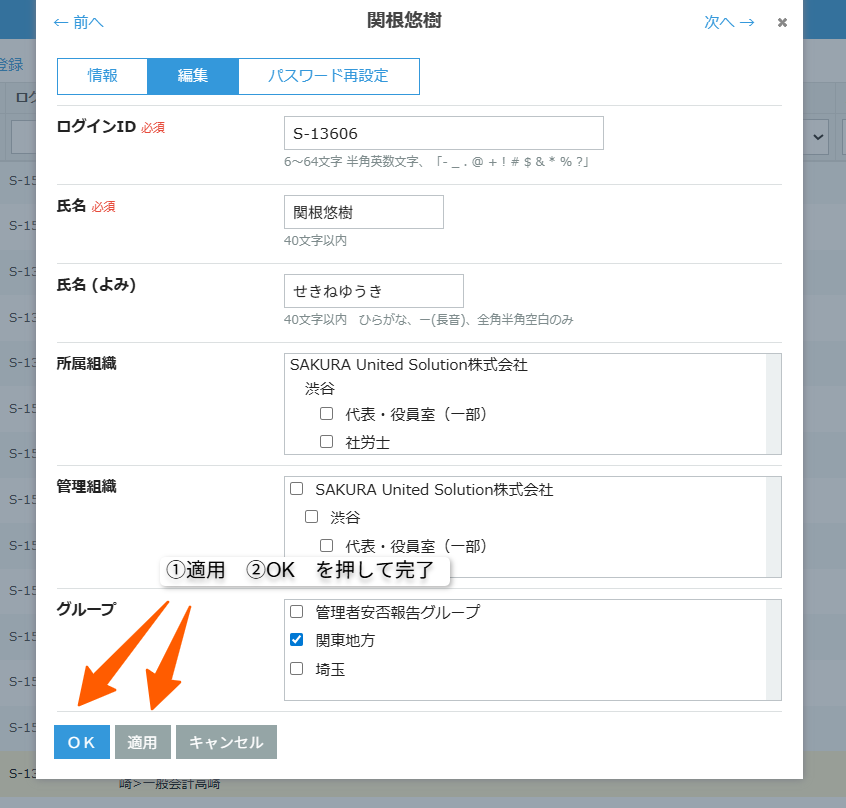Enable 管理者安否報告グループ group checkbox
This screenshot has width=846, height=808.
[x=296, y=611]
